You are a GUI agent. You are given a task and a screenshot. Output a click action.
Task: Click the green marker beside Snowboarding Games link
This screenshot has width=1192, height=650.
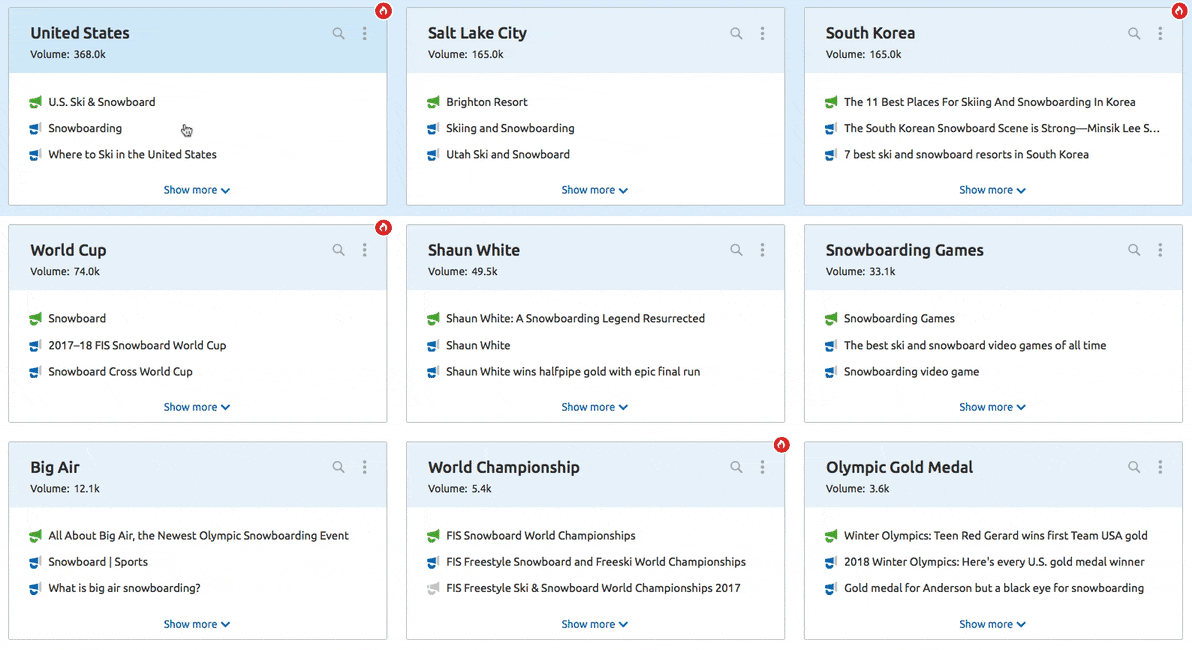click(x=830, y=318)
